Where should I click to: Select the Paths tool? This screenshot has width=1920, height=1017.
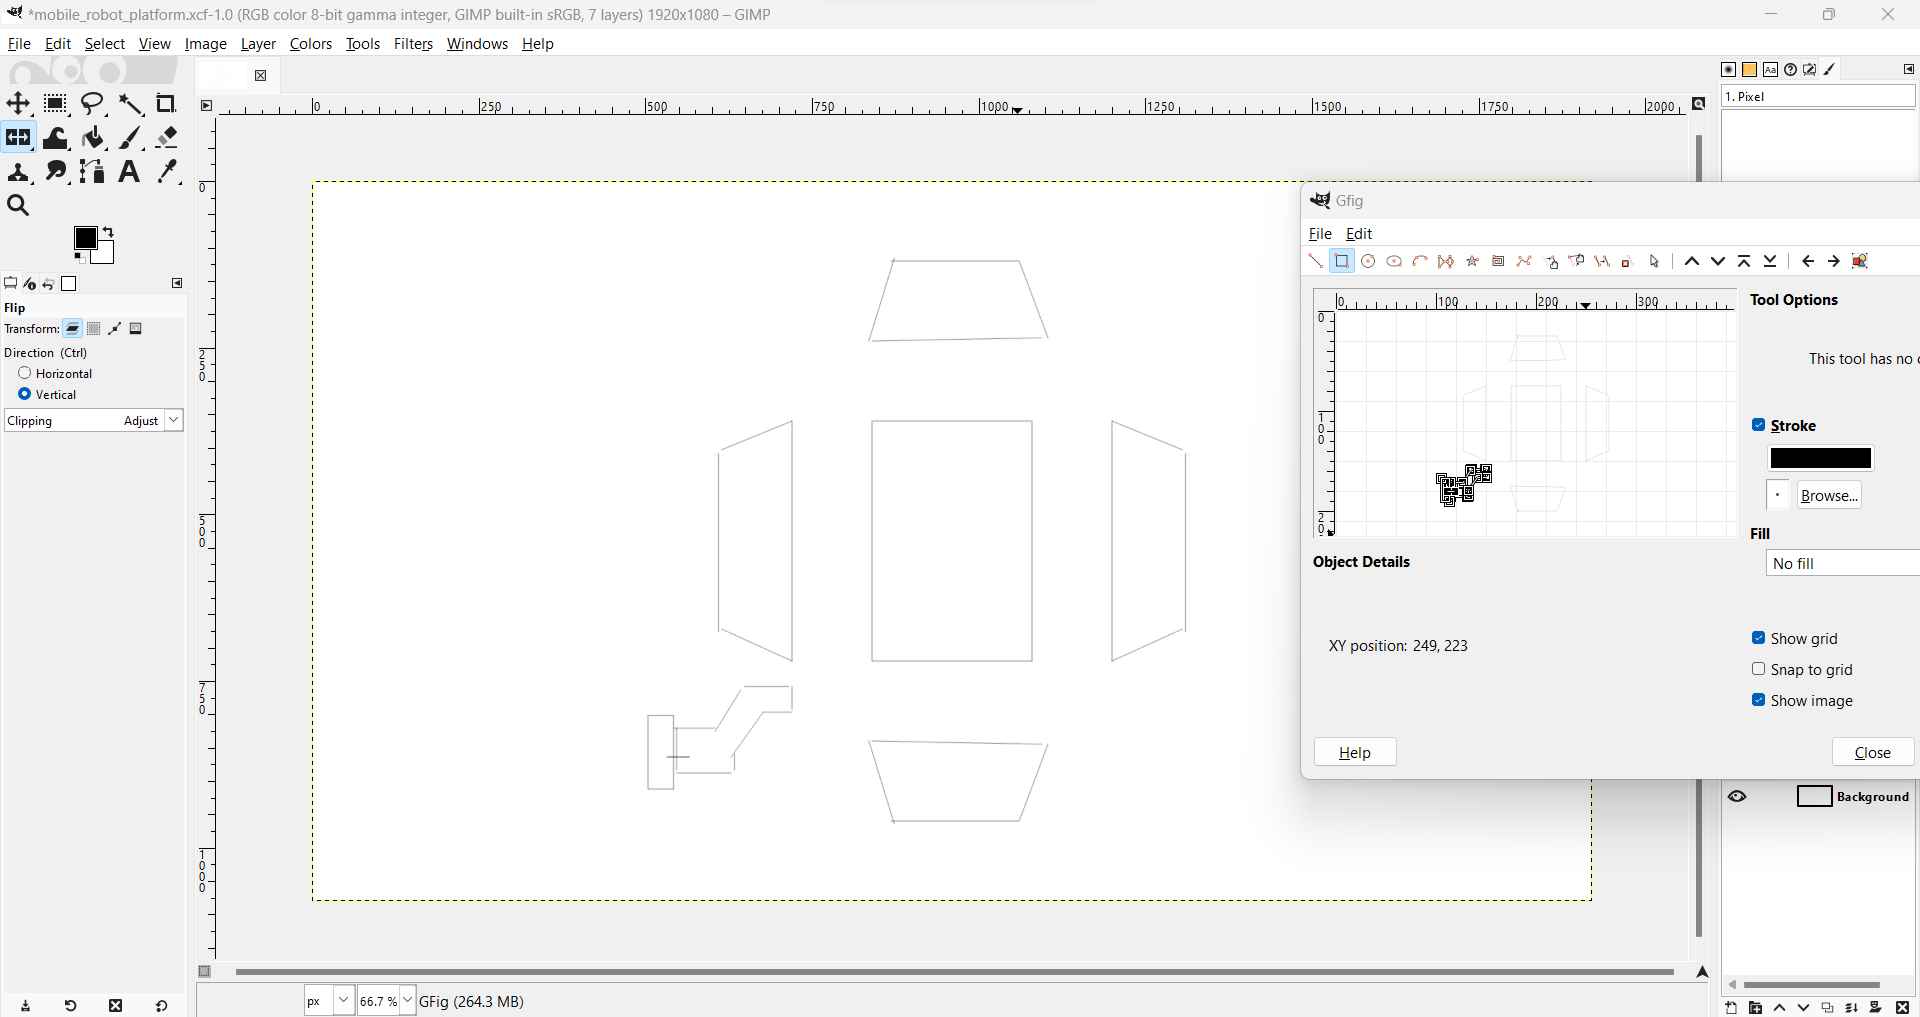(x=93, y=172)
